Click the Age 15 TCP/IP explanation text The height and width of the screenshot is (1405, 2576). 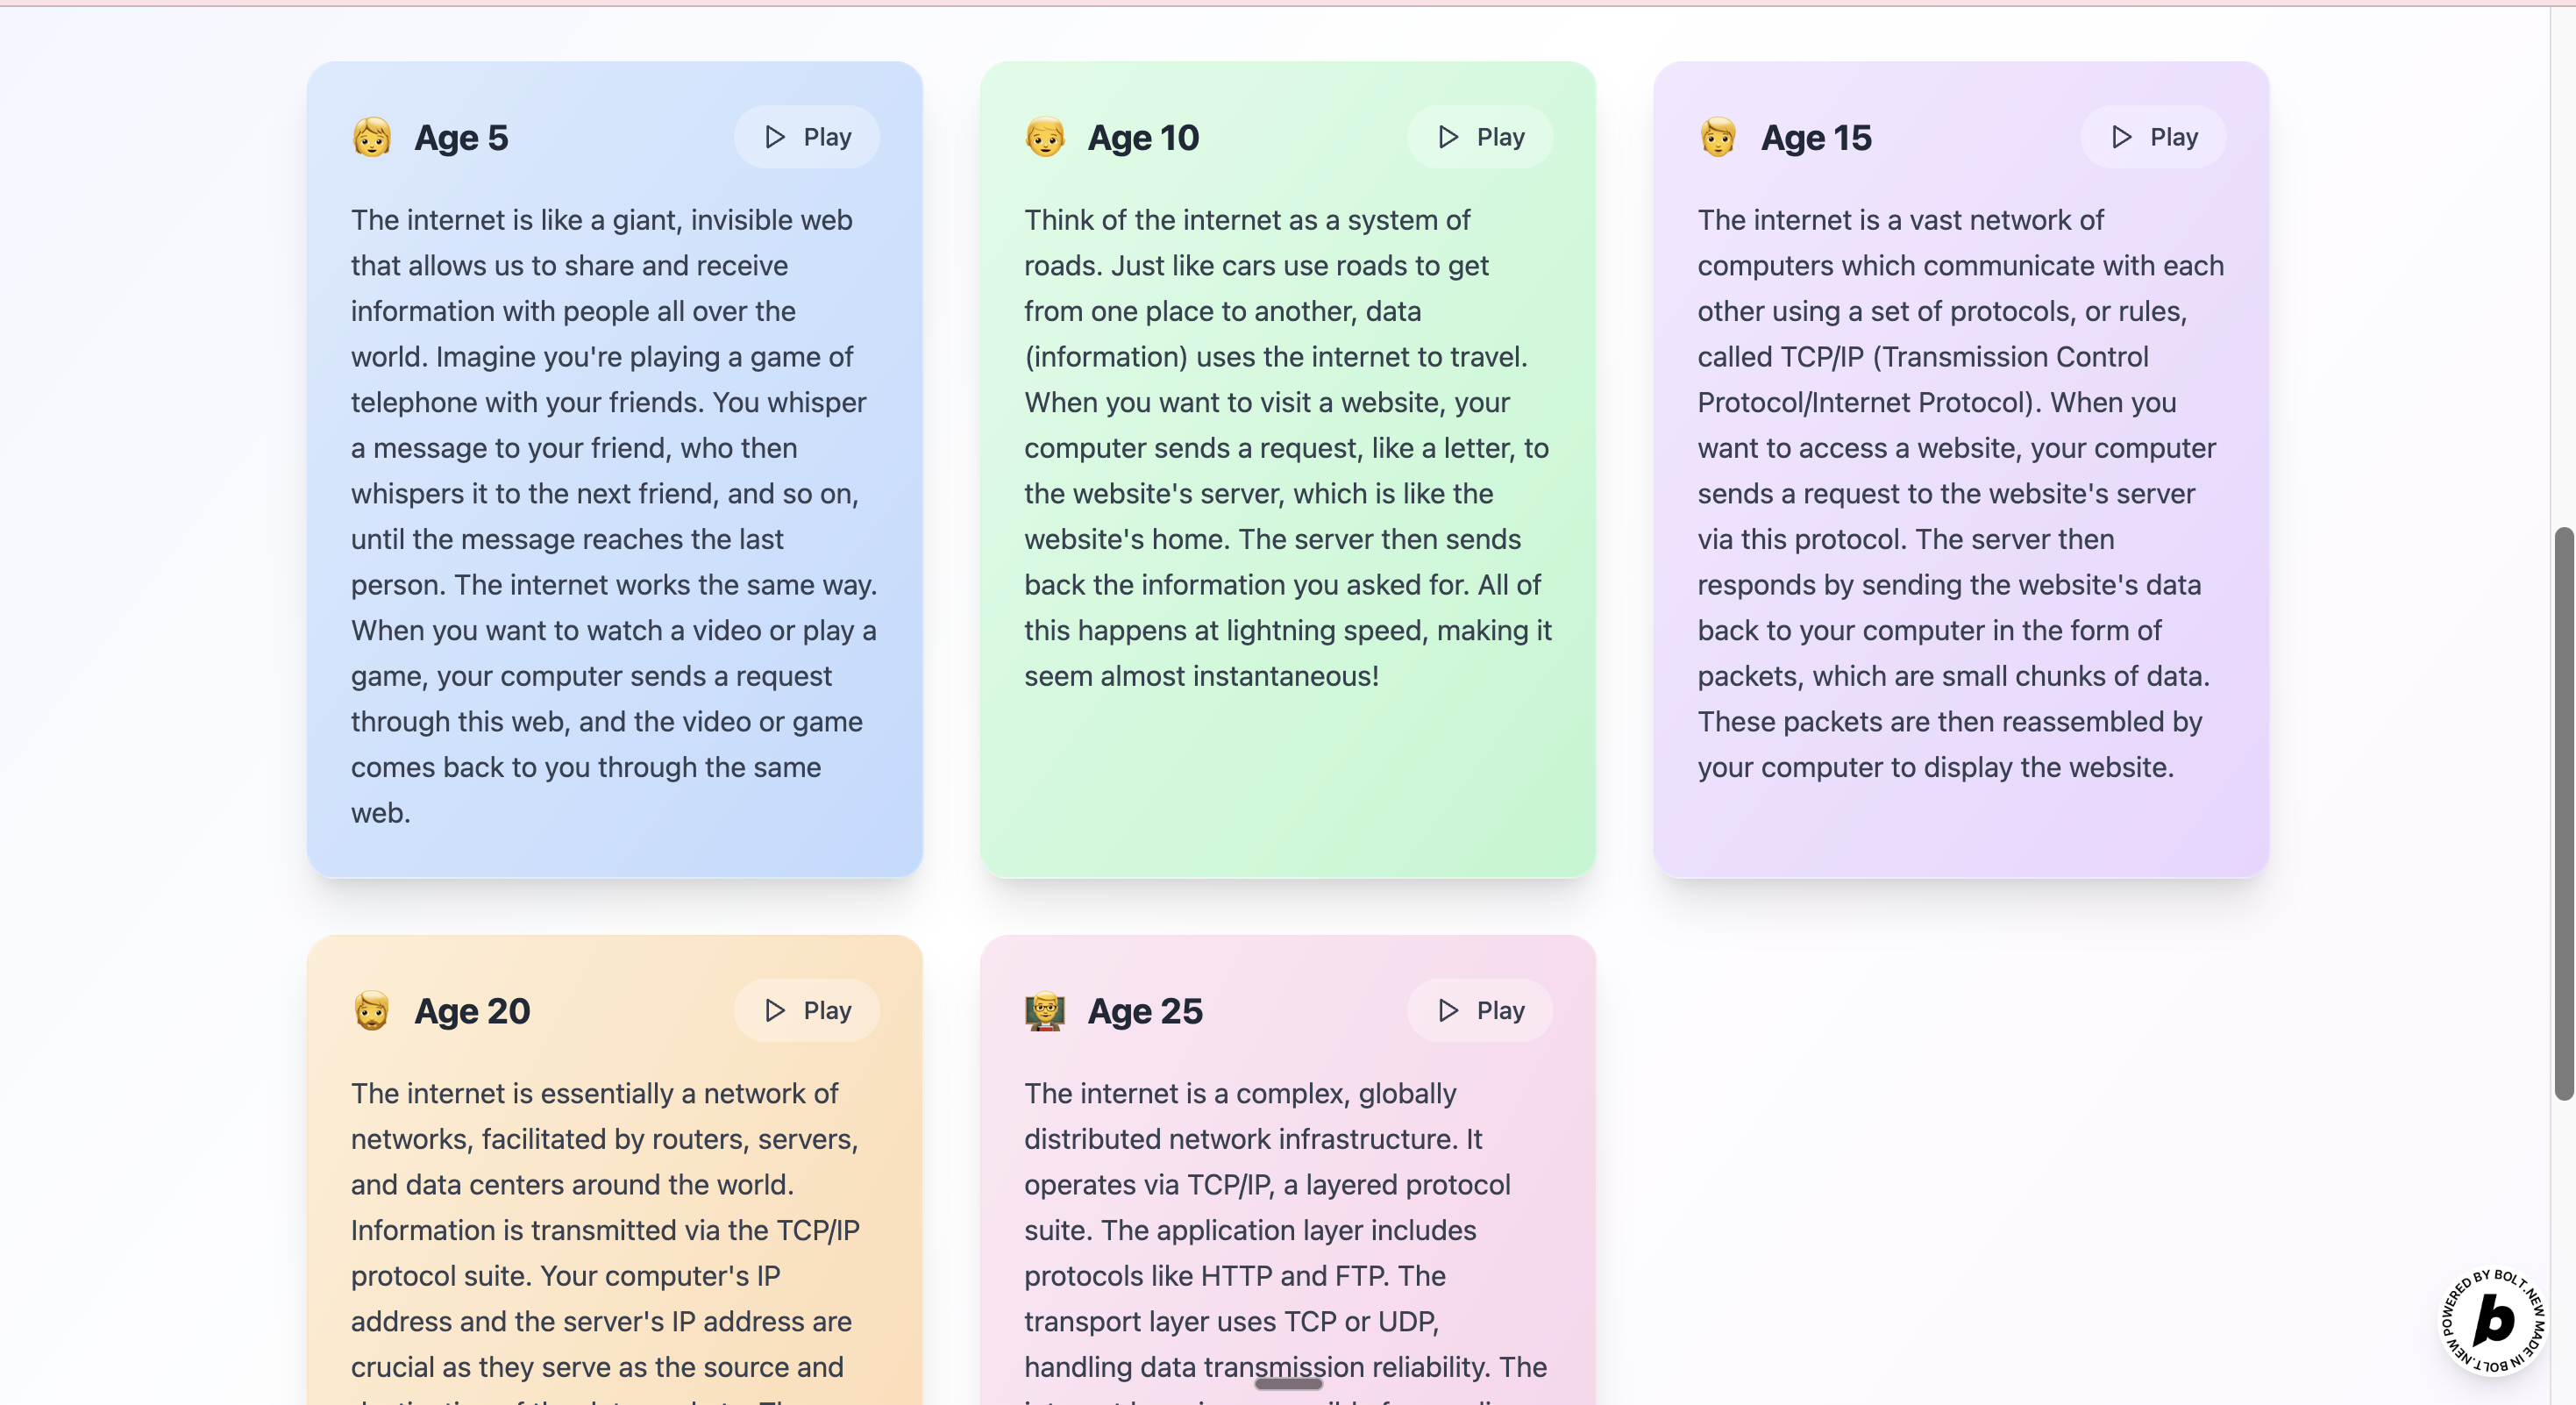click(x=1960, y=494)
